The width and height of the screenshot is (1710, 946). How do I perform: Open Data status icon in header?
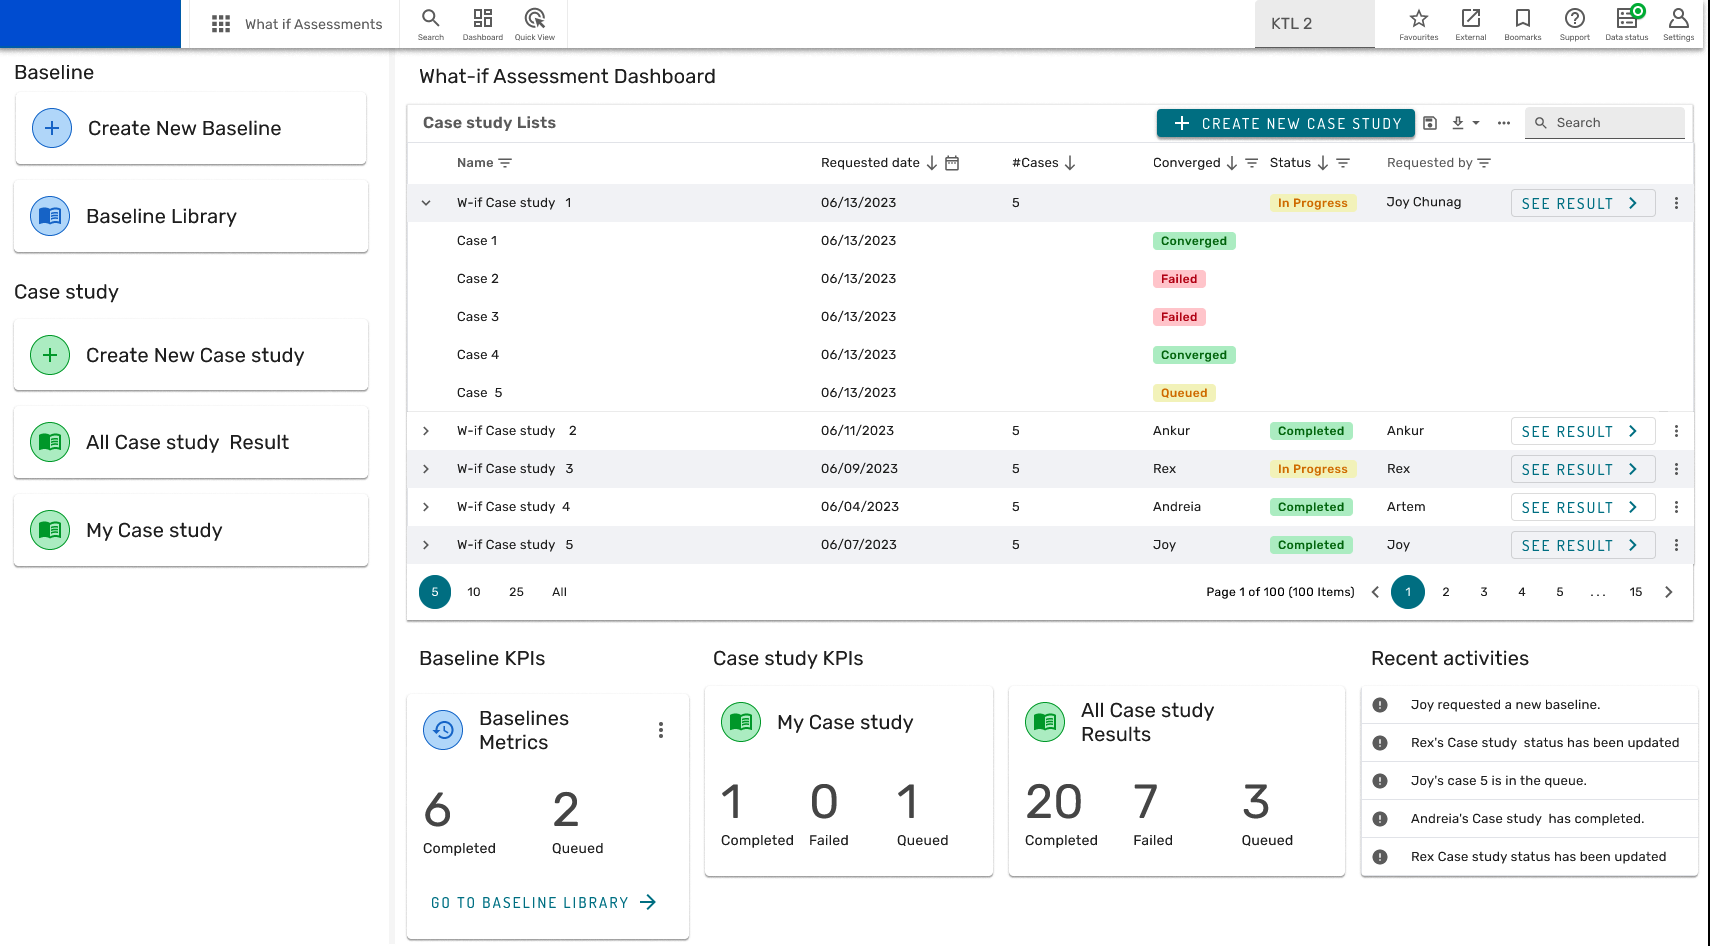pos(1626,19)
